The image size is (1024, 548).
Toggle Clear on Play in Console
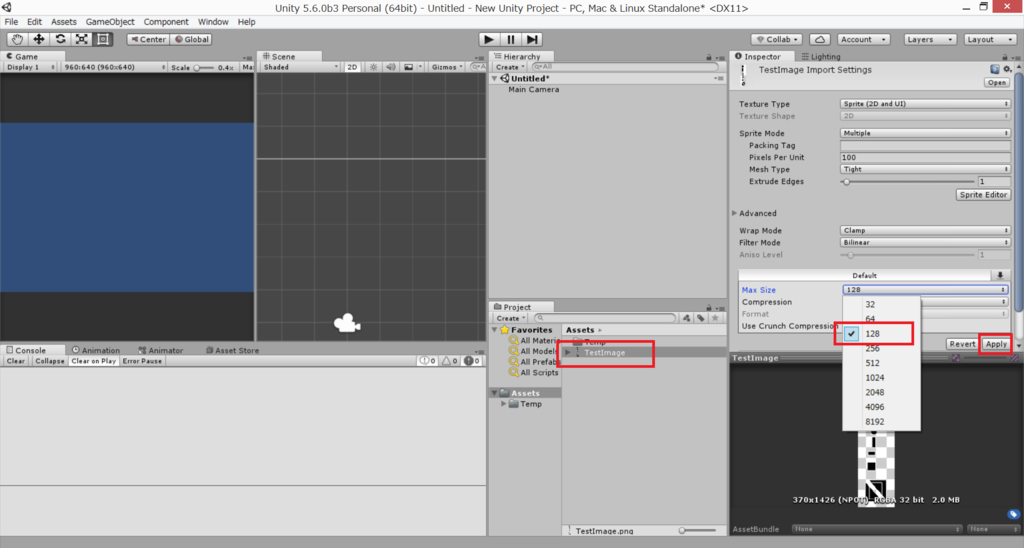point(93,361)
